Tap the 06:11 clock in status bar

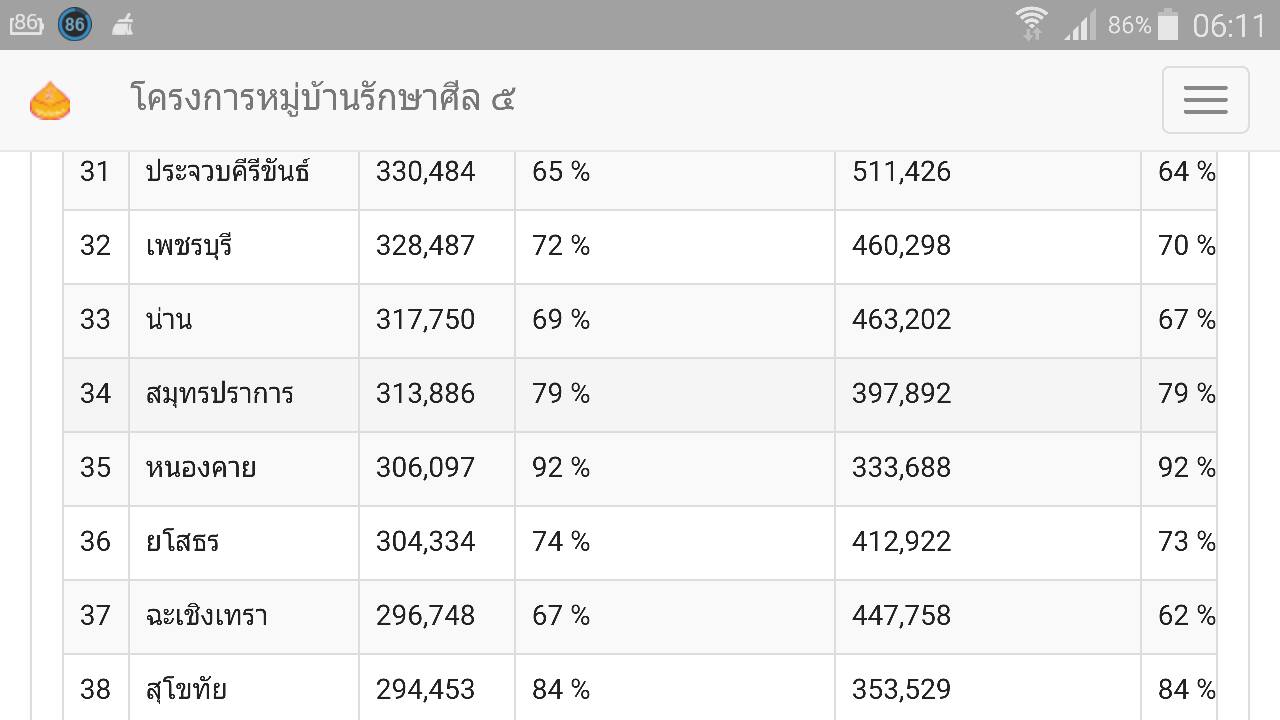pyautogui.click(x=1229, y=25)
